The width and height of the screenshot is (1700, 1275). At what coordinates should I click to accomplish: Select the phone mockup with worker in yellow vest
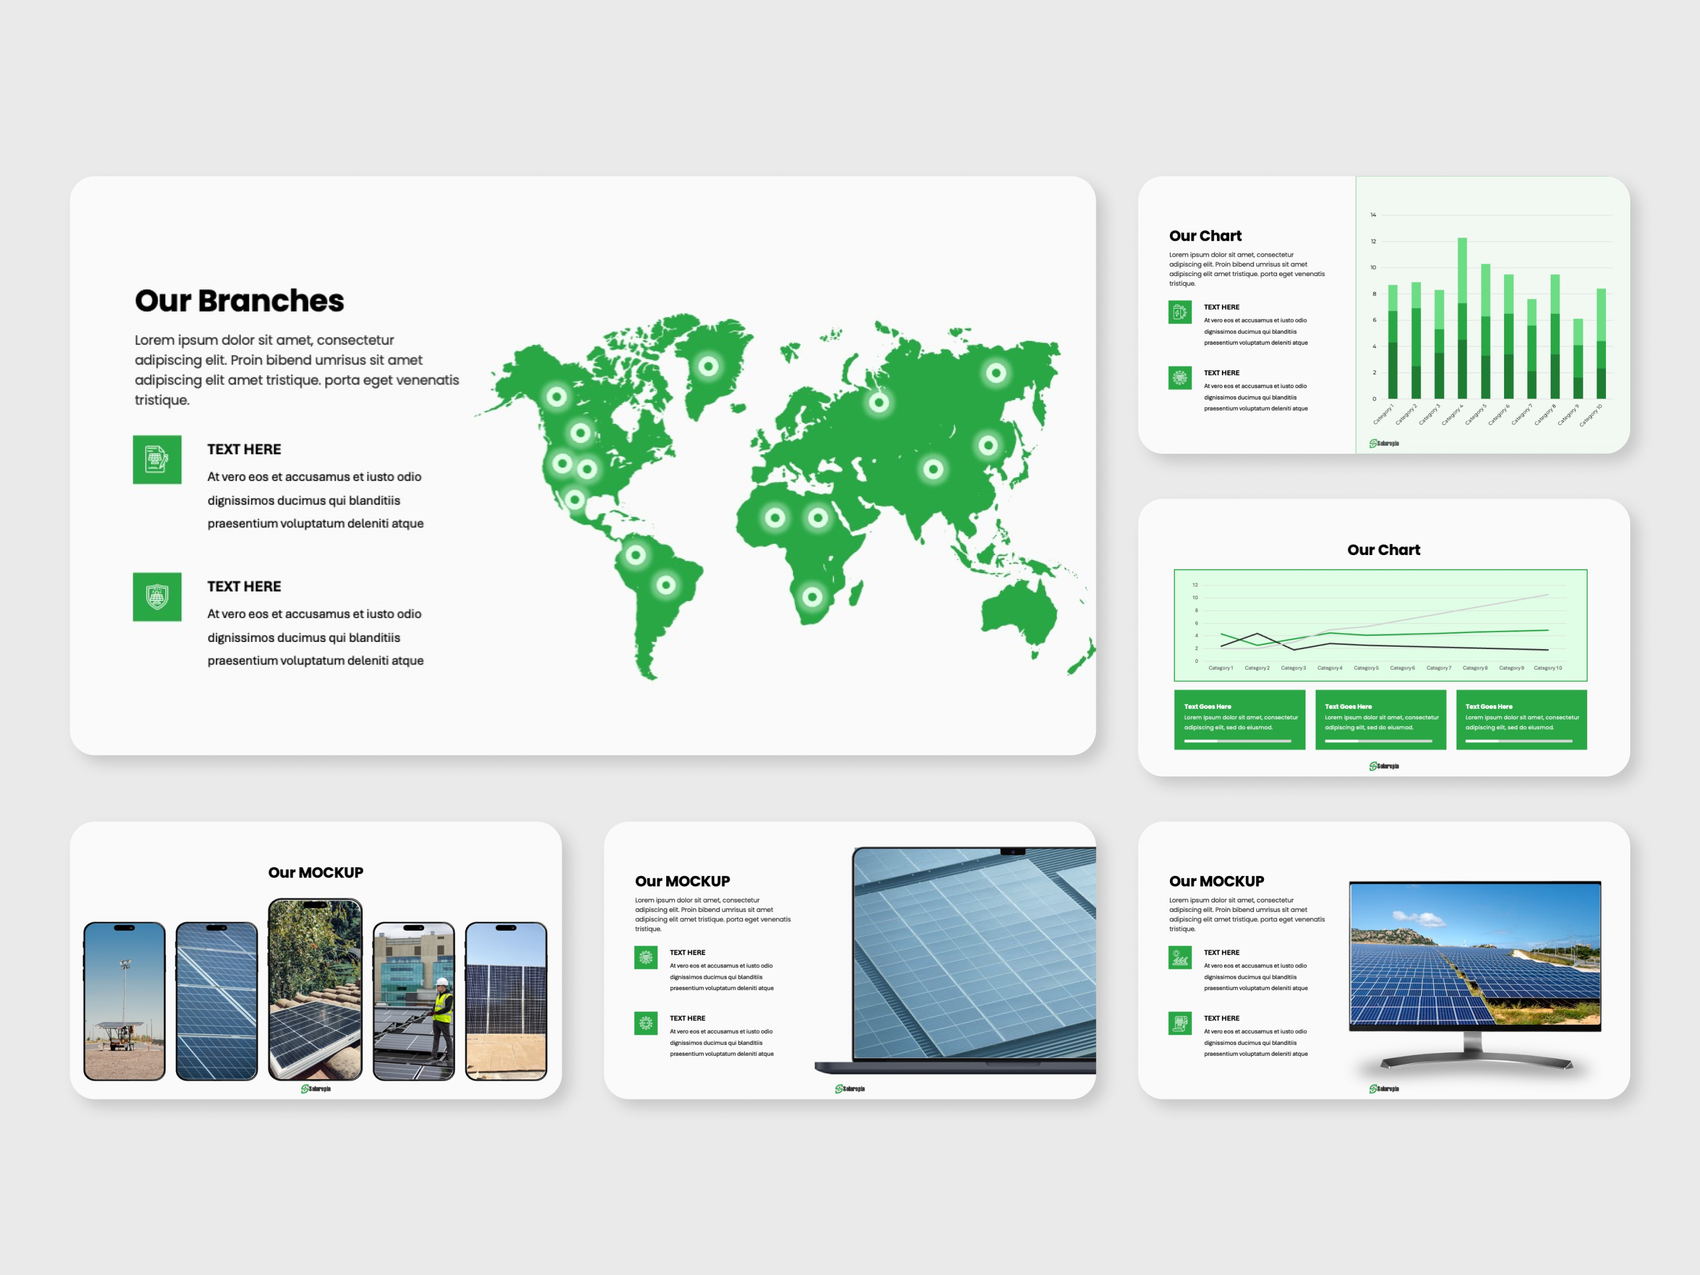click(414, 1001)
